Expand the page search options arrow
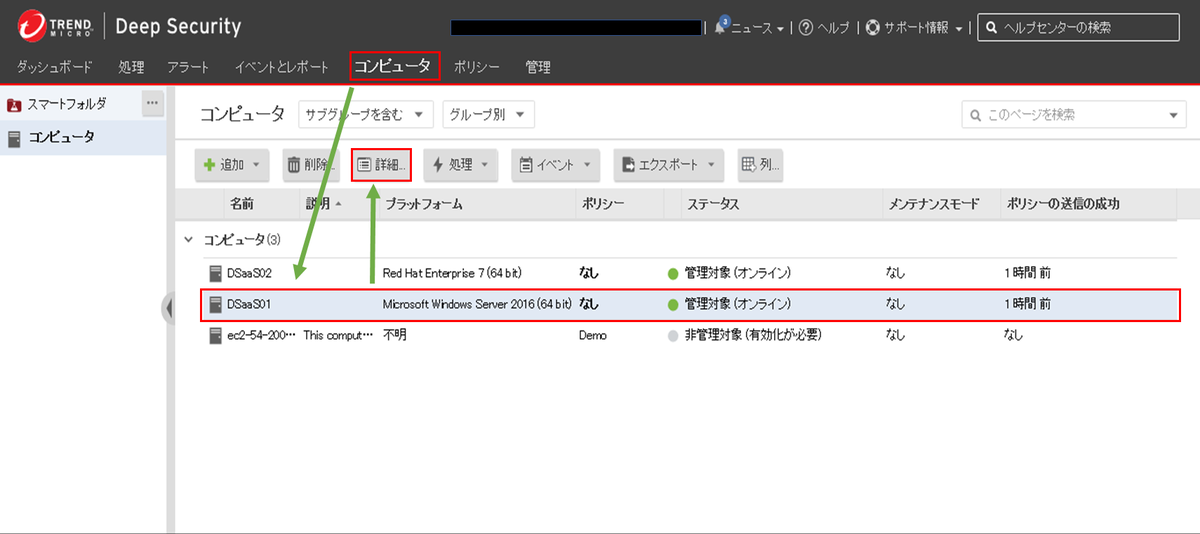Image resolution: width=1200 pixels, height=534 pixels. click(1175, 116)
